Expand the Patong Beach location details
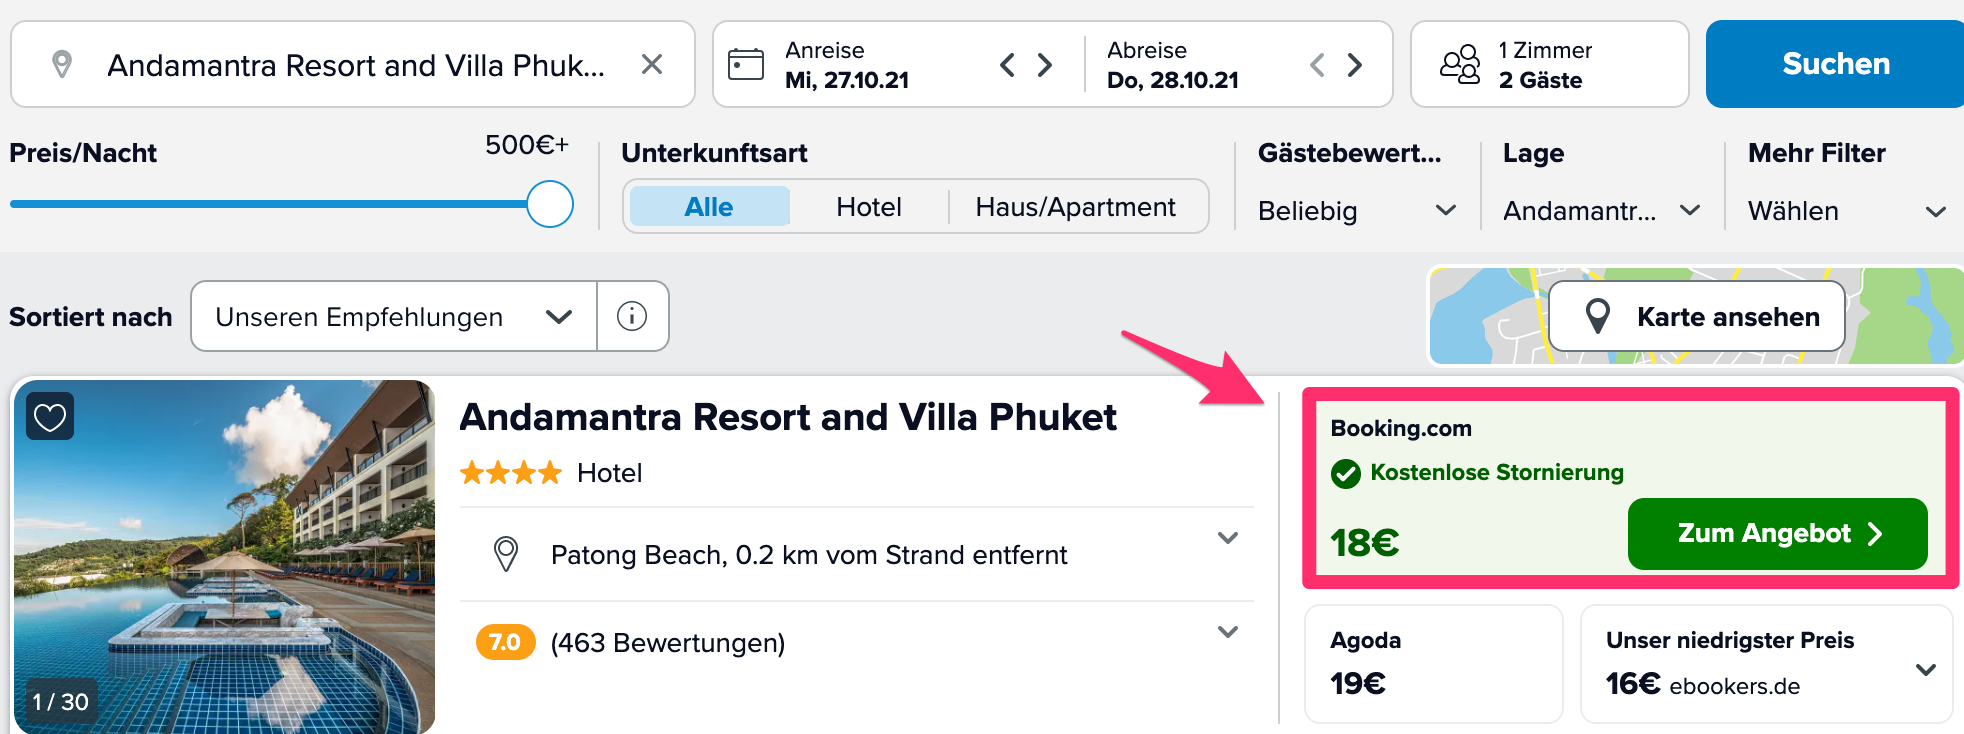 pos(1228,538)
